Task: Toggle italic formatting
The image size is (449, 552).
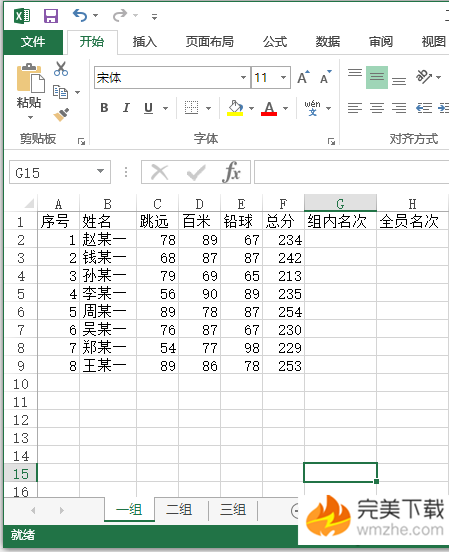Action: (x=126, y=108)
